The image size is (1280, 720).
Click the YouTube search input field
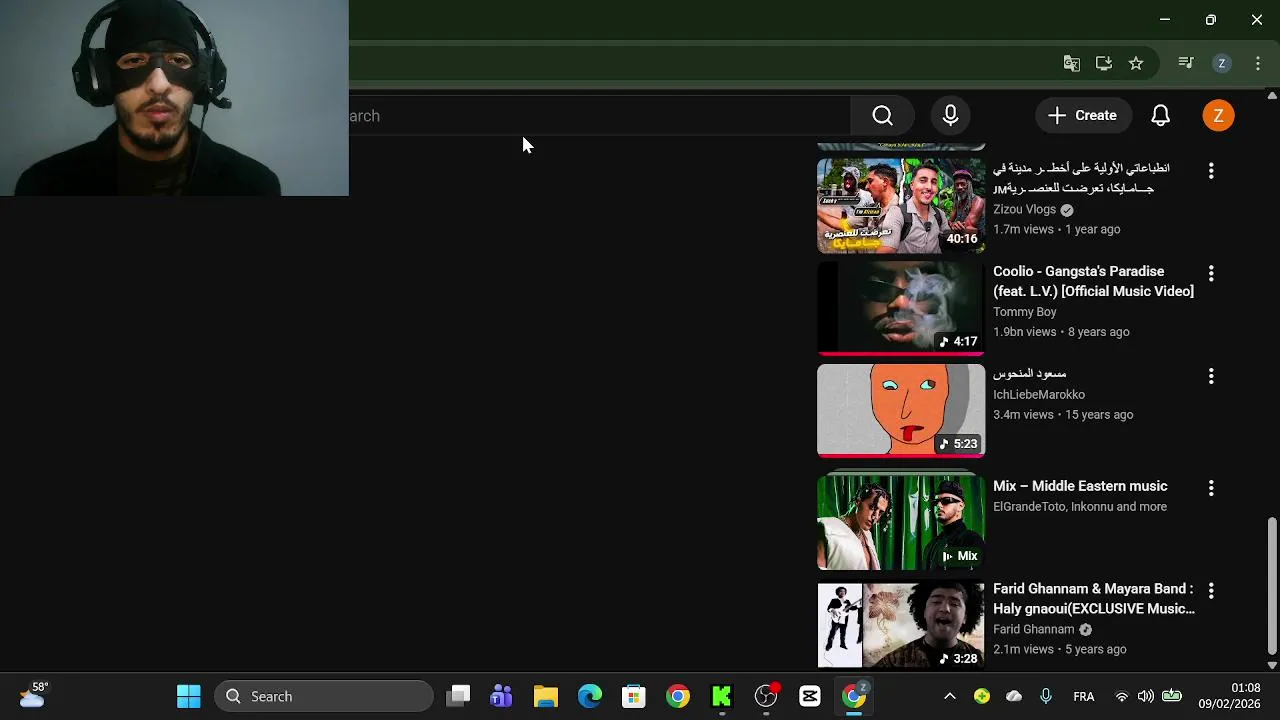[x=600, y=116]
